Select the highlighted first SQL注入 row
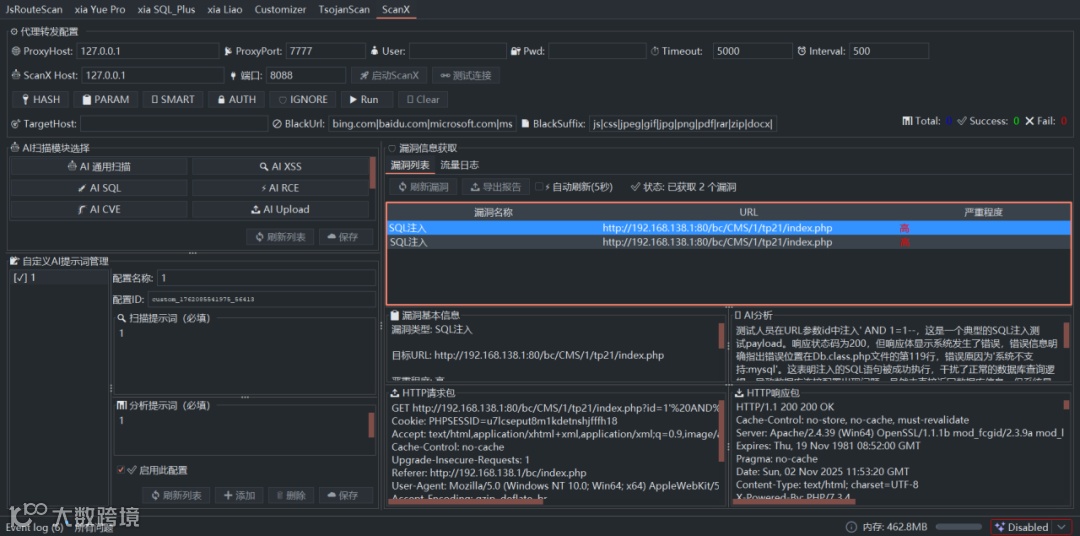The image size is (1080, 536). pos(729,227)
